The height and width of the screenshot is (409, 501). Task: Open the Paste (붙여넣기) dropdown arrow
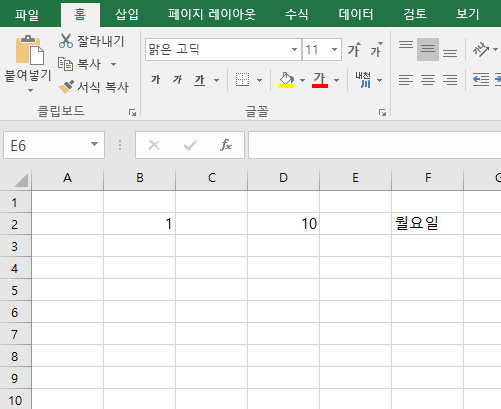point(30,90)
